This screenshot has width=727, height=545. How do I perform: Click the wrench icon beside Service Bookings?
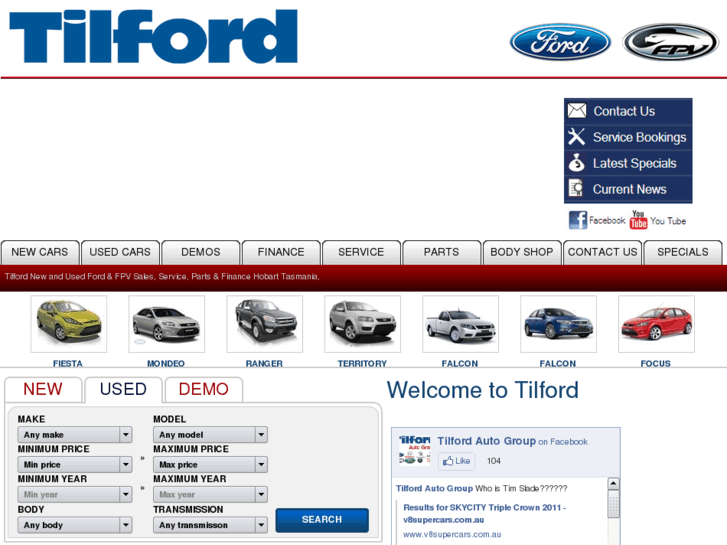click(576, 137)
